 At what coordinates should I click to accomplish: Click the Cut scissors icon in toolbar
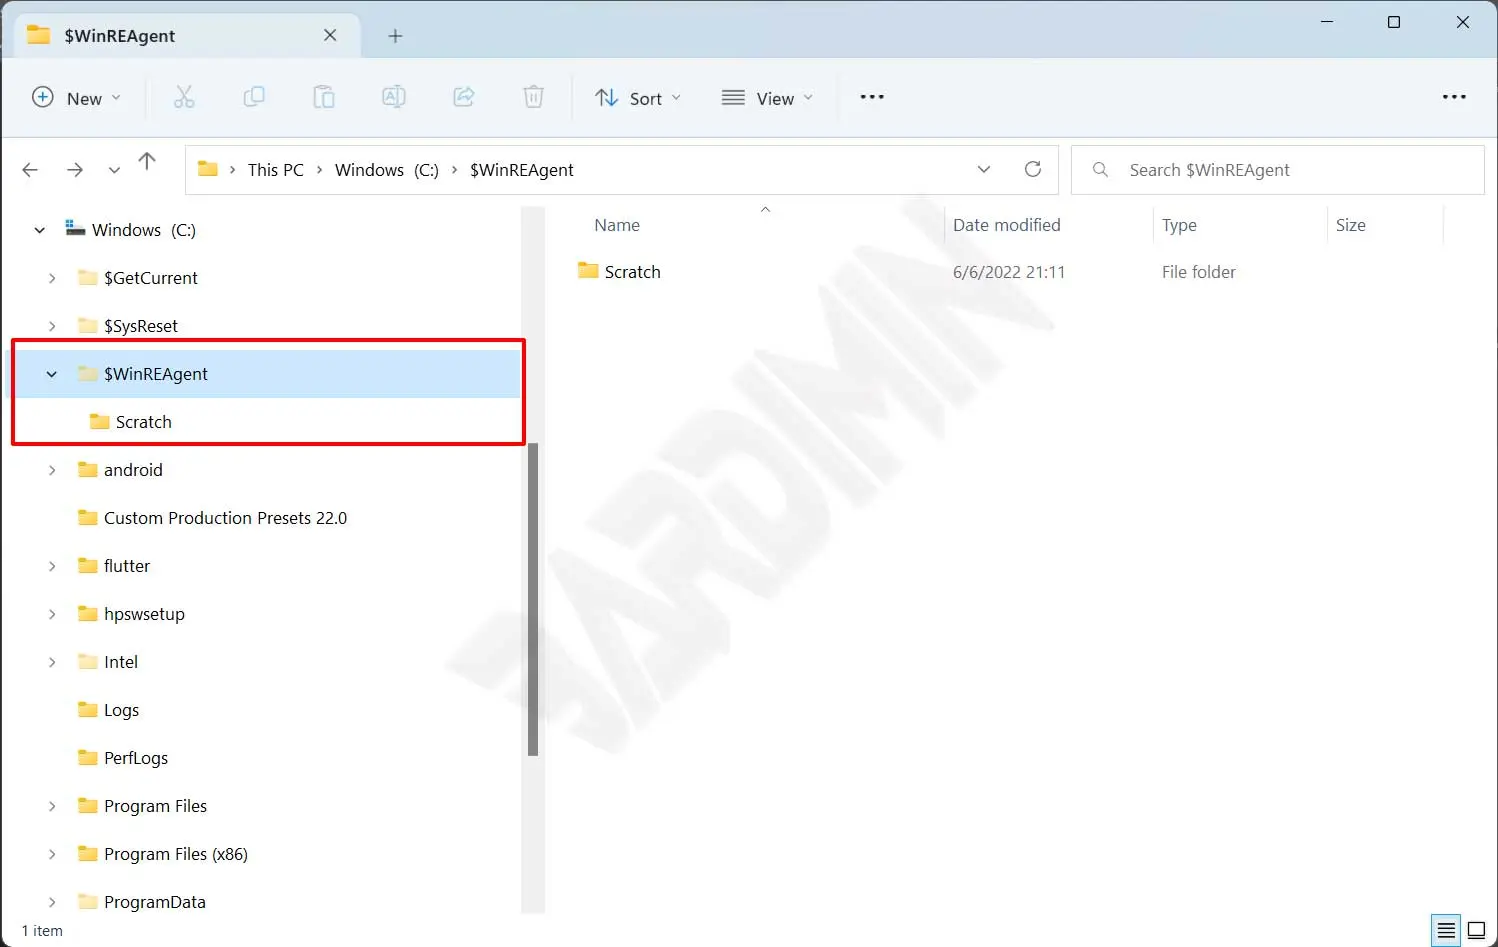click(x=184, y=97)
